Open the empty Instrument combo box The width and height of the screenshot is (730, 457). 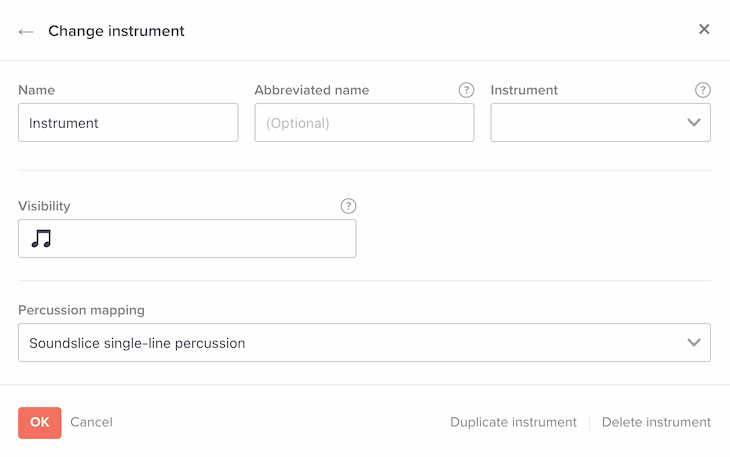[588, 123]
